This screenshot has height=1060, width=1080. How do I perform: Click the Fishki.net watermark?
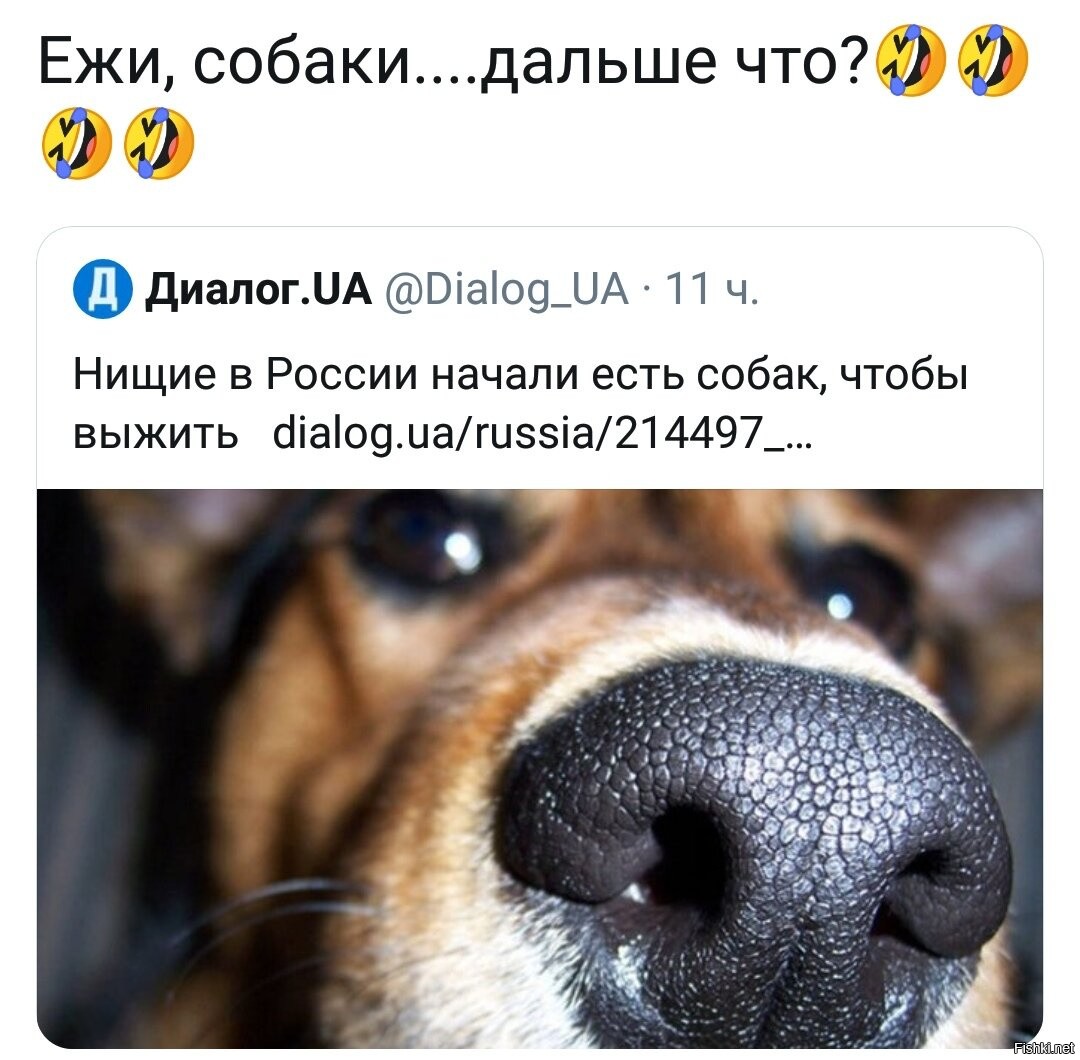tap(1045, 1048)
